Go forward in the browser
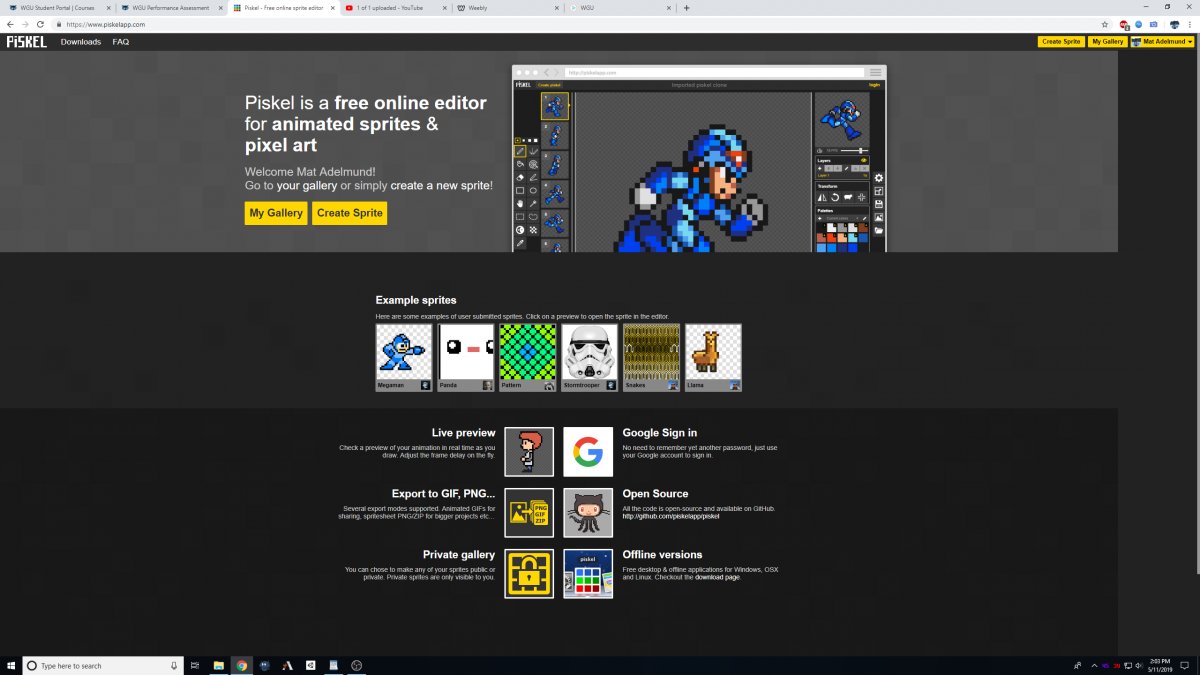The height and width of the screenshot is (675, 1200). (24, 24)
